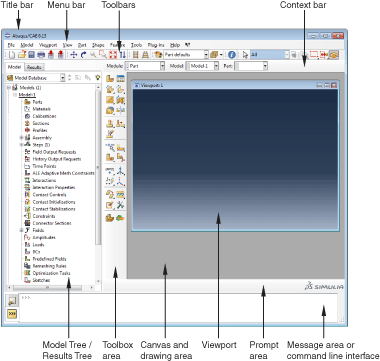Click the Open file folder icon

point(22,55)
